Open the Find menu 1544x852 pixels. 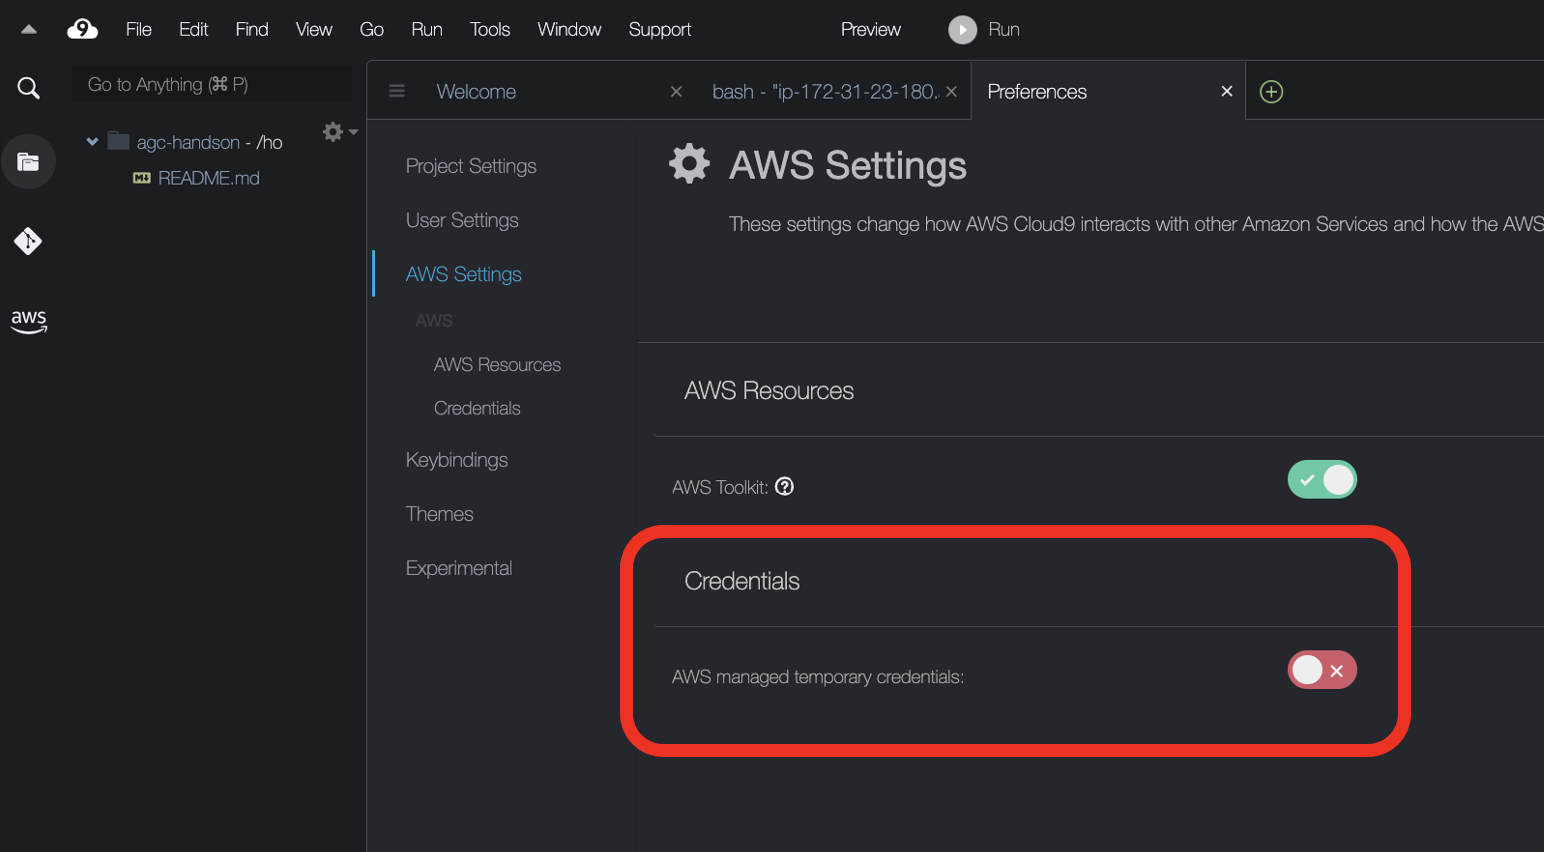pos(252,30)
